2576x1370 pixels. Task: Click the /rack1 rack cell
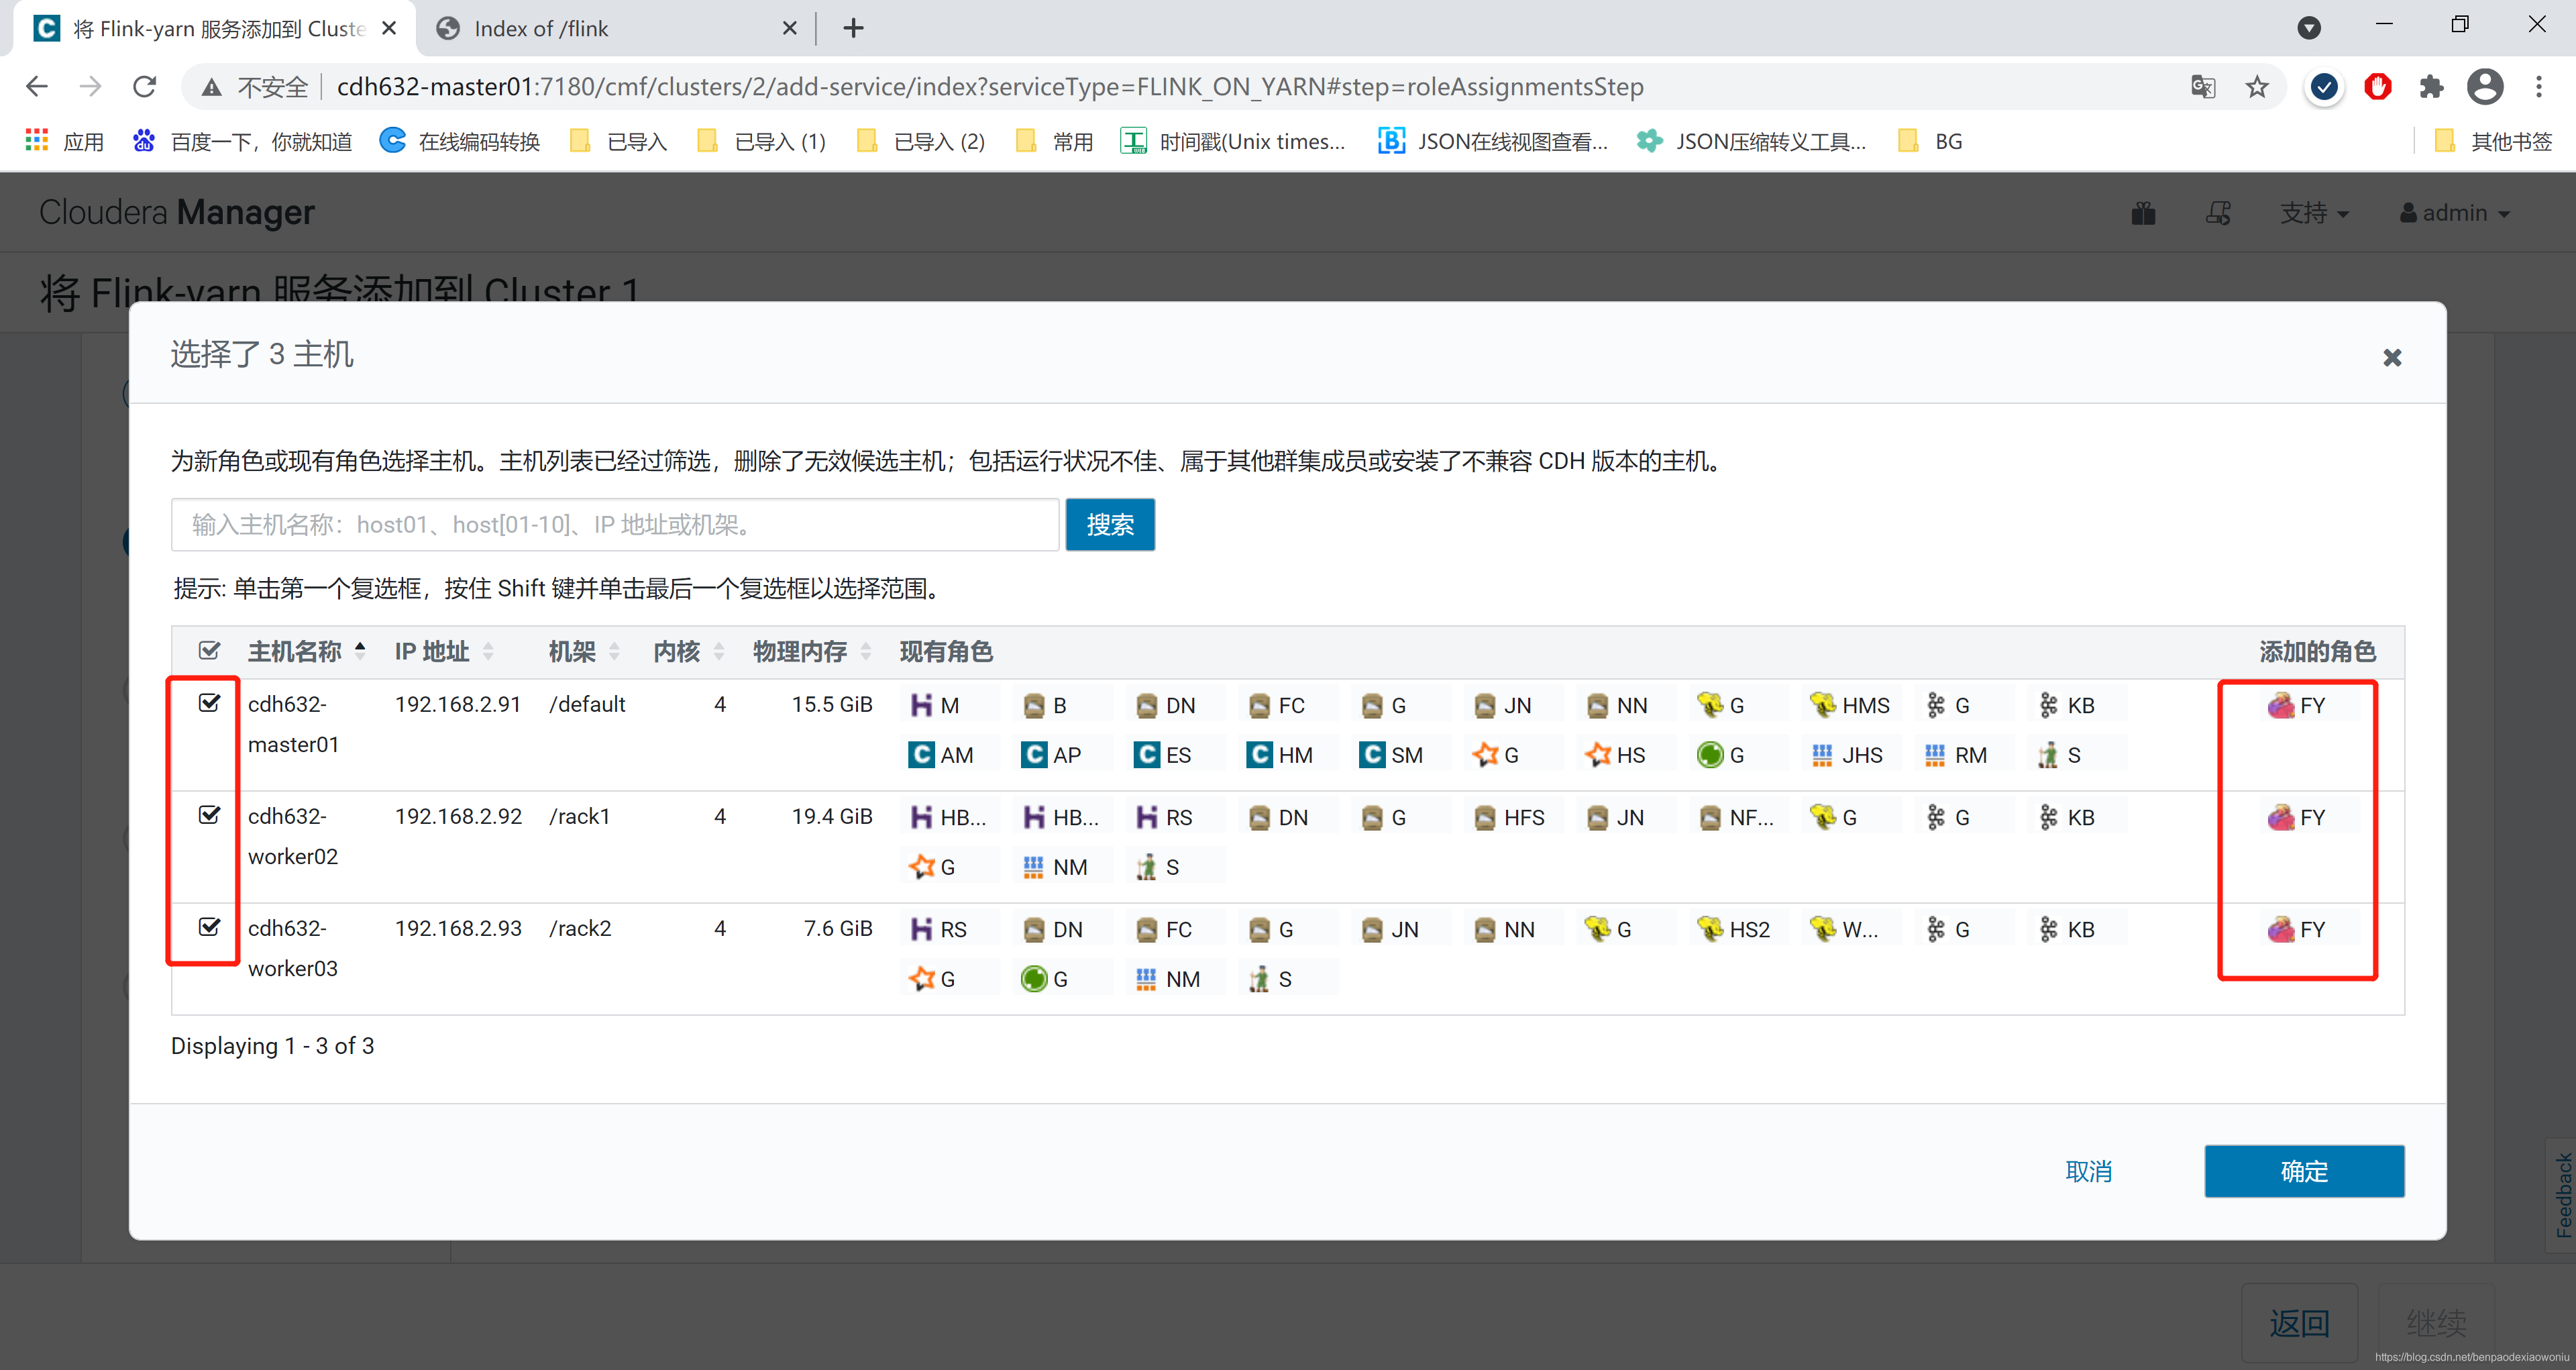[x=579, y=816]
